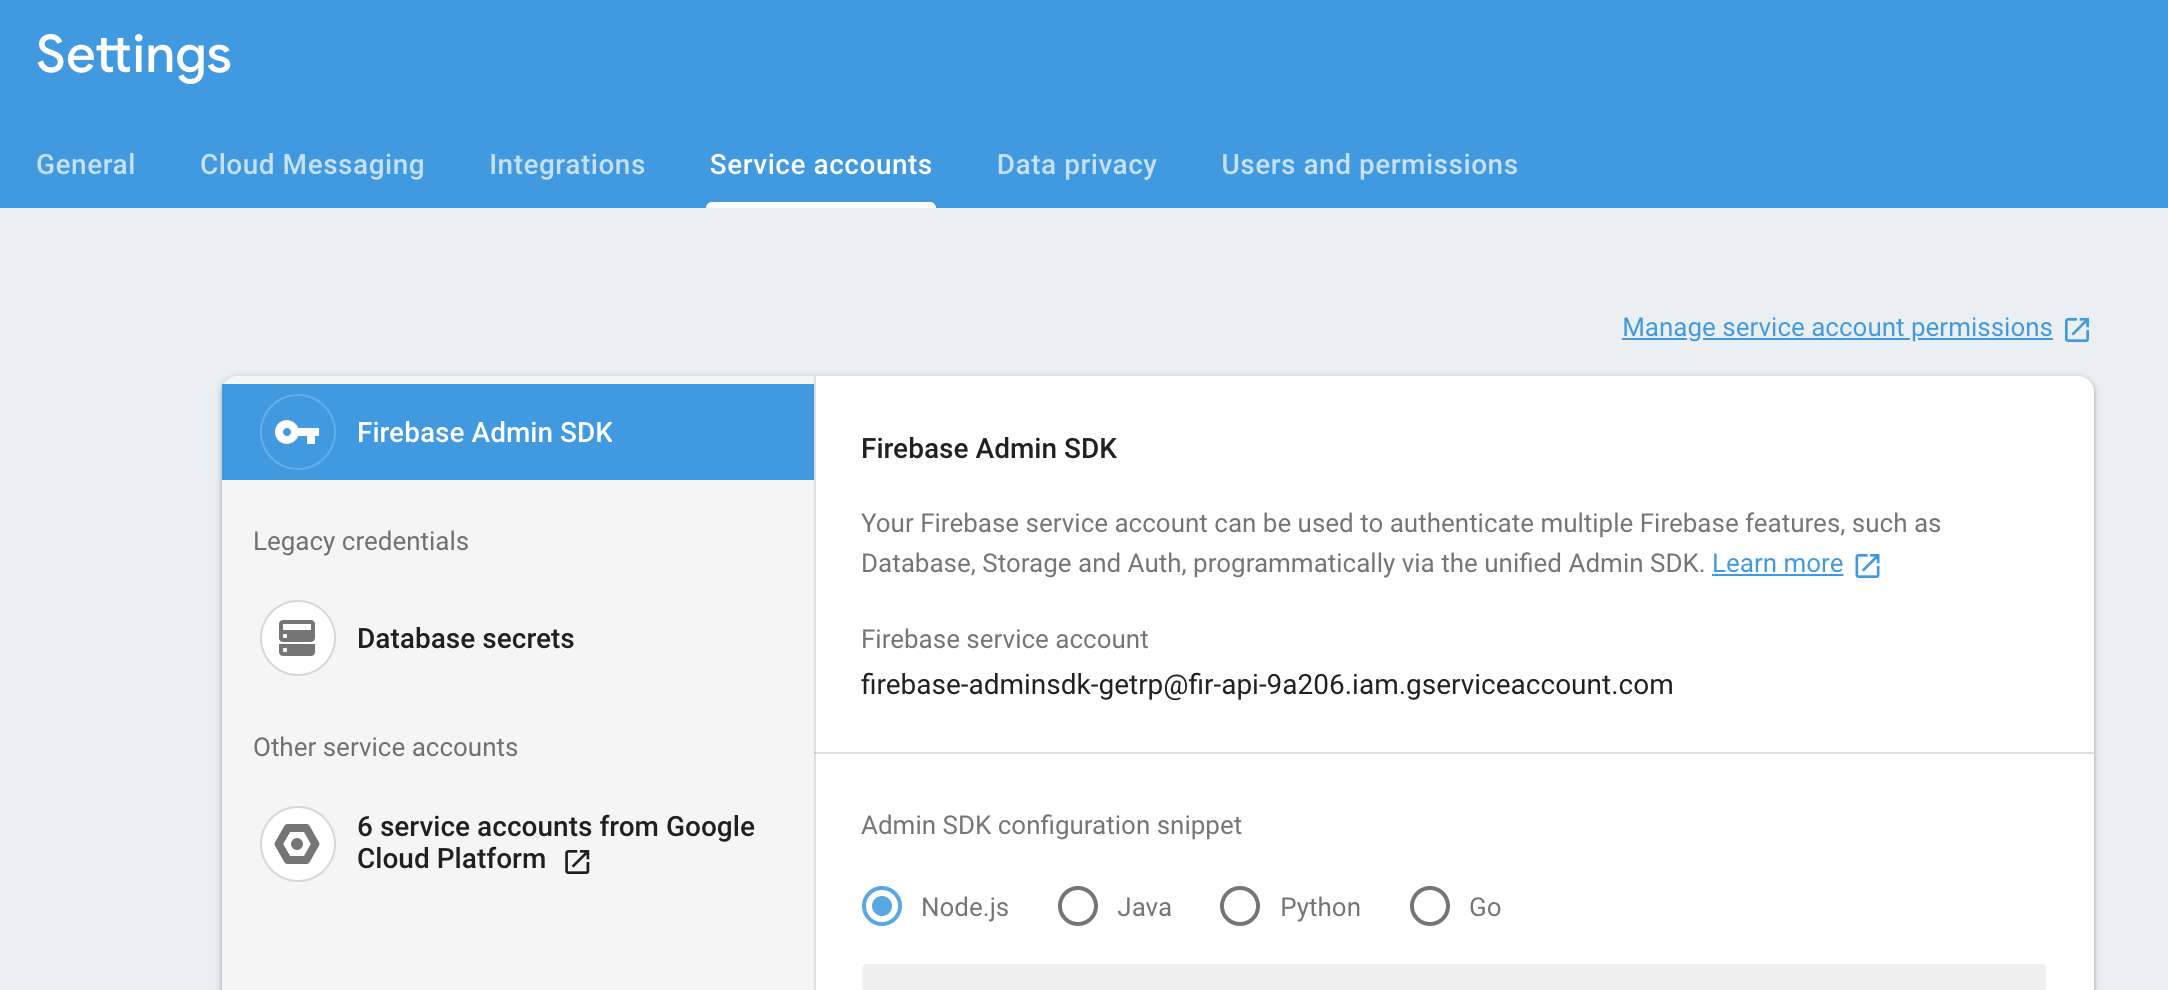Click the Firebase service account email address
Screen dimensions: 2168x990
pos(1266,685)
